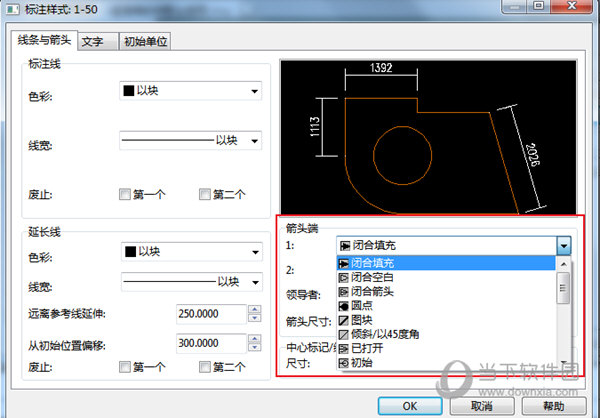
Task: Confirm with the OK button
Action: (x=410, y=406)
